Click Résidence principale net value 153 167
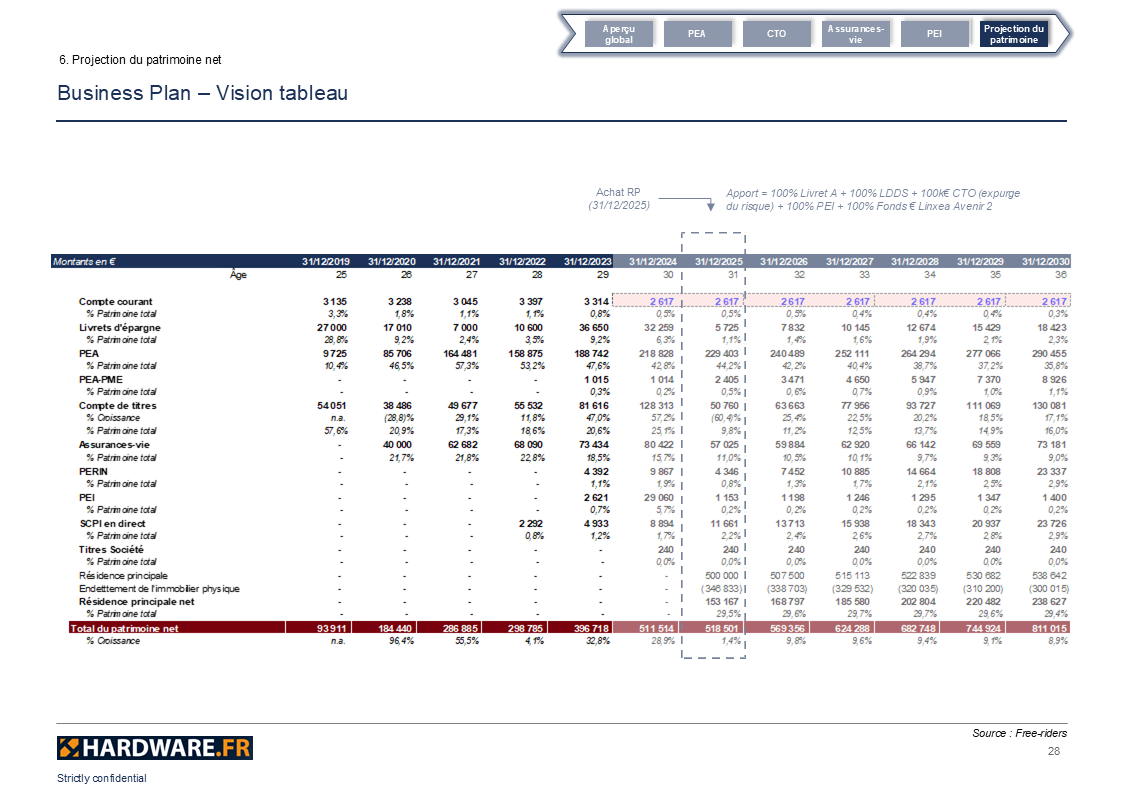Image resolution: width=1123 pixels, height=794 pixels. click(x=721, y=601)
